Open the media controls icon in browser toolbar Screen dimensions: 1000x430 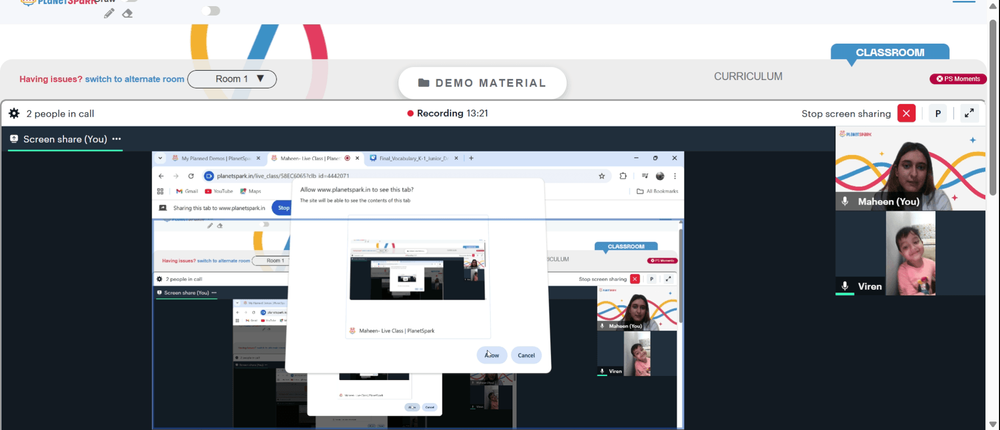pos(645,175)
